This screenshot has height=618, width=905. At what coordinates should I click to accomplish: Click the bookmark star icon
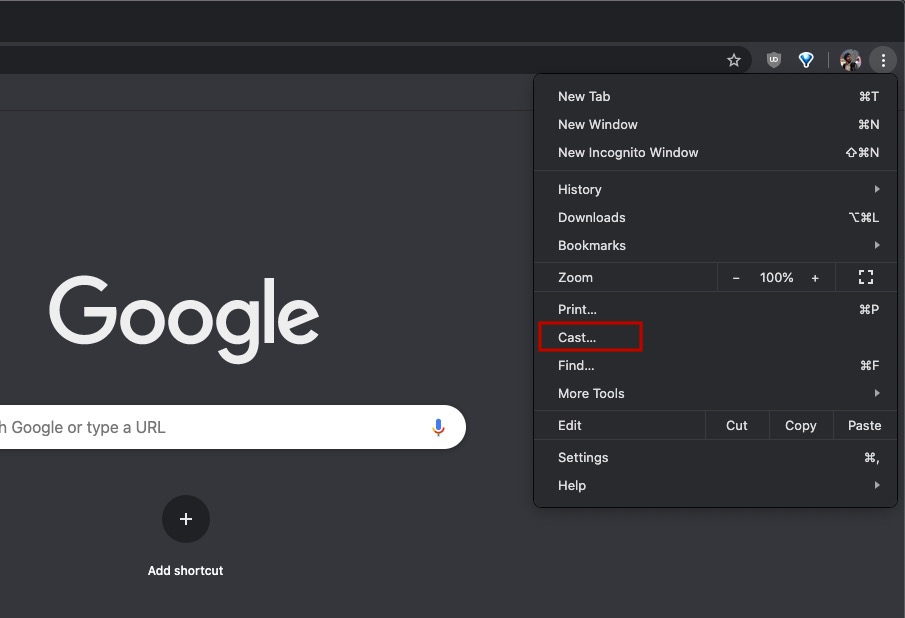tap(734, 60)
